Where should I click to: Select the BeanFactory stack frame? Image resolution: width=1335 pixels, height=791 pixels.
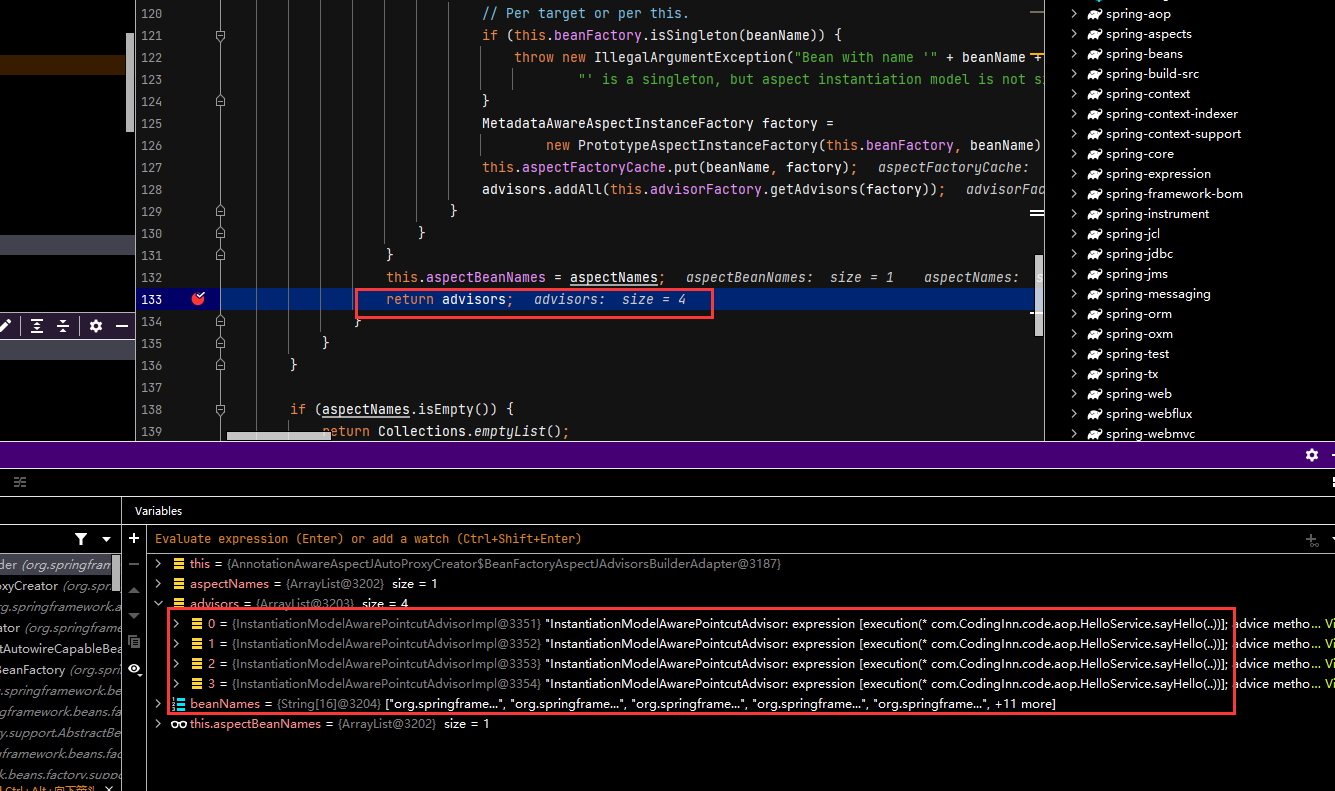pyautogui.click(x=60, y=670)
